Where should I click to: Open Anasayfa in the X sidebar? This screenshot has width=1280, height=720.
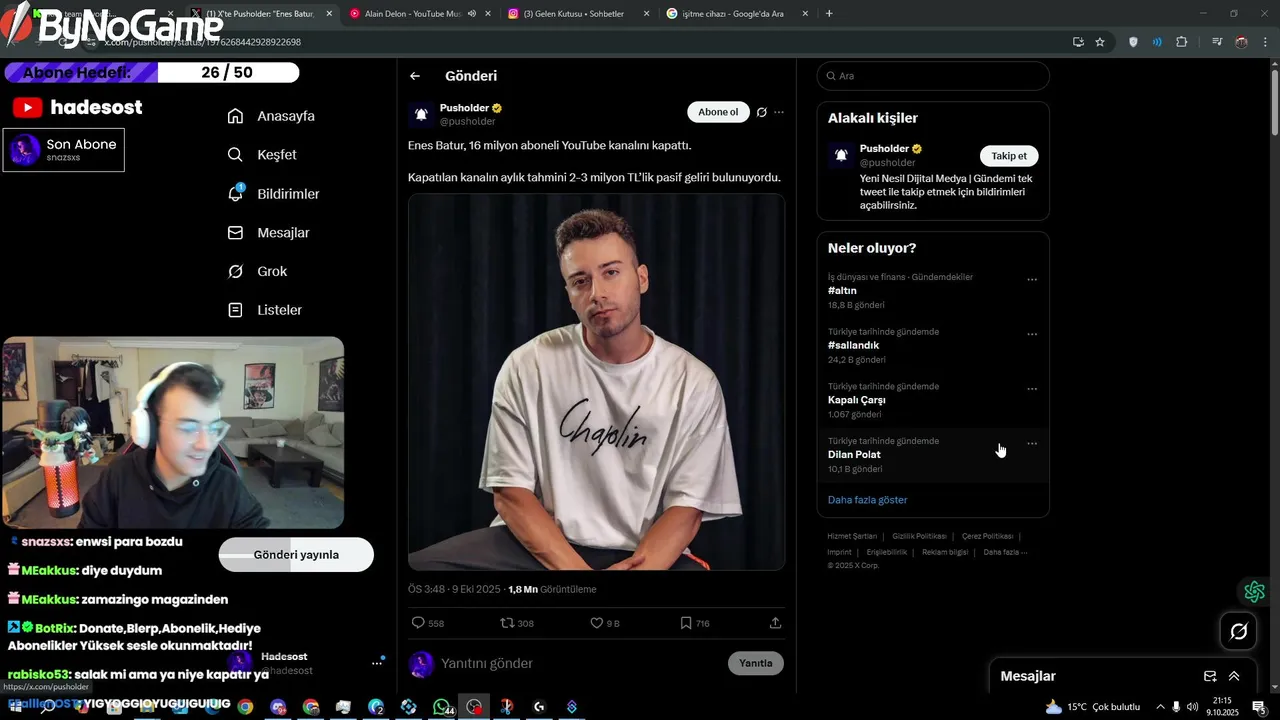coord(271,116)
